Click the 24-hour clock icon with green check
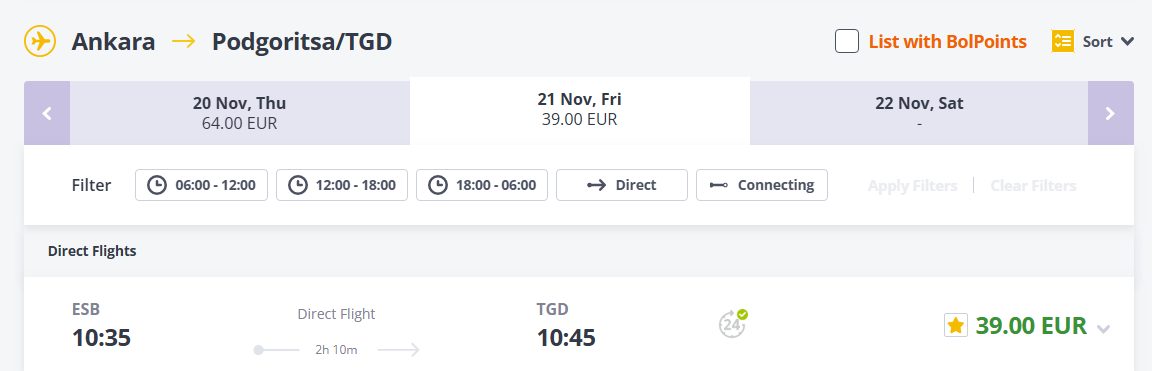 tap(732, 323)
